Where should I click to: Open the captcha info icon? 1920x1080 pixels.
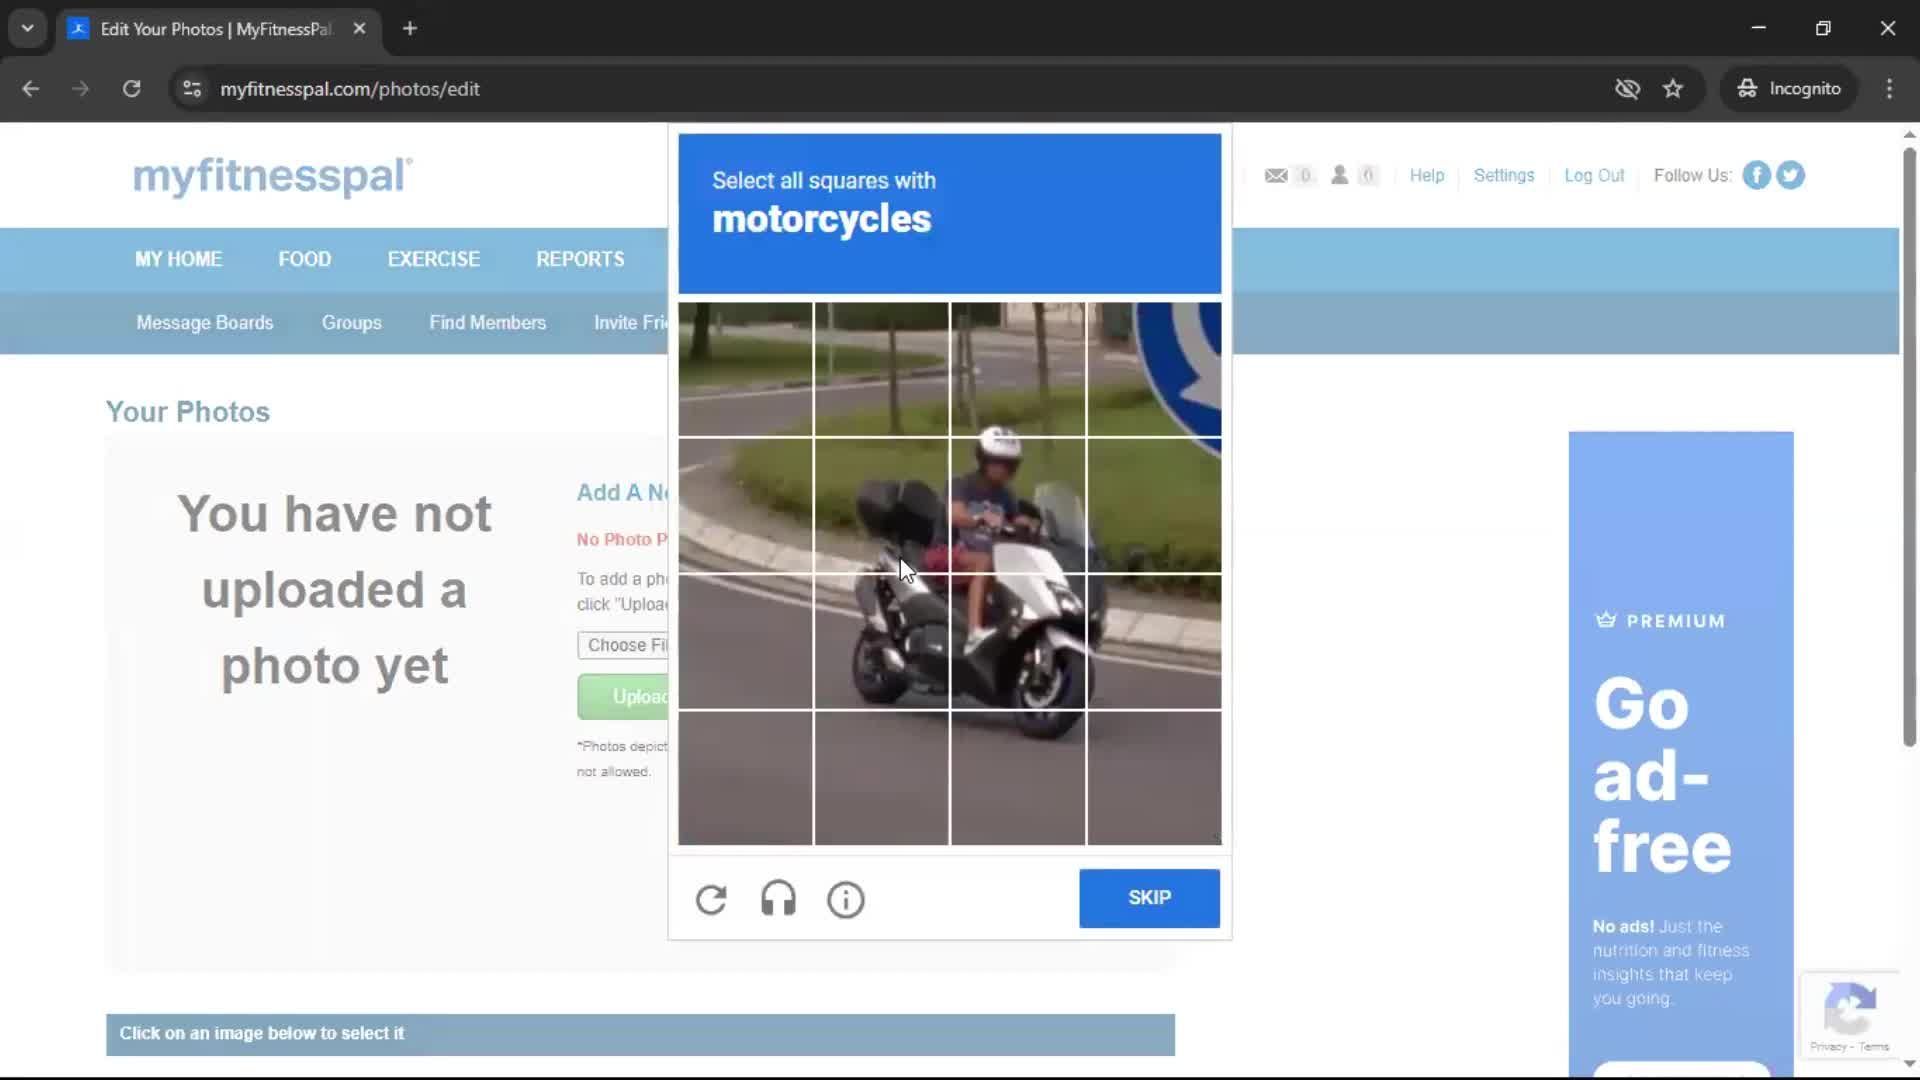(x=845, y=899)
